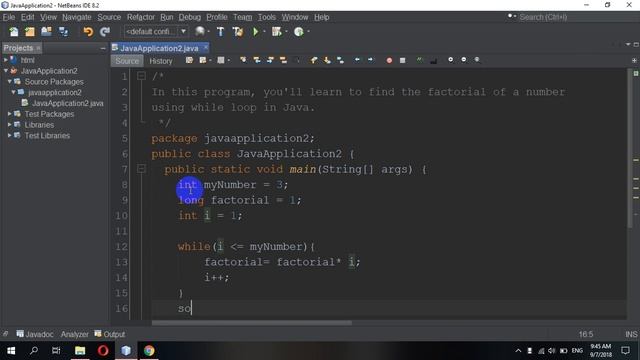Click the Last Edit icon in editor toolbar
Screen dimensions: 640x360
pos(189,60)
